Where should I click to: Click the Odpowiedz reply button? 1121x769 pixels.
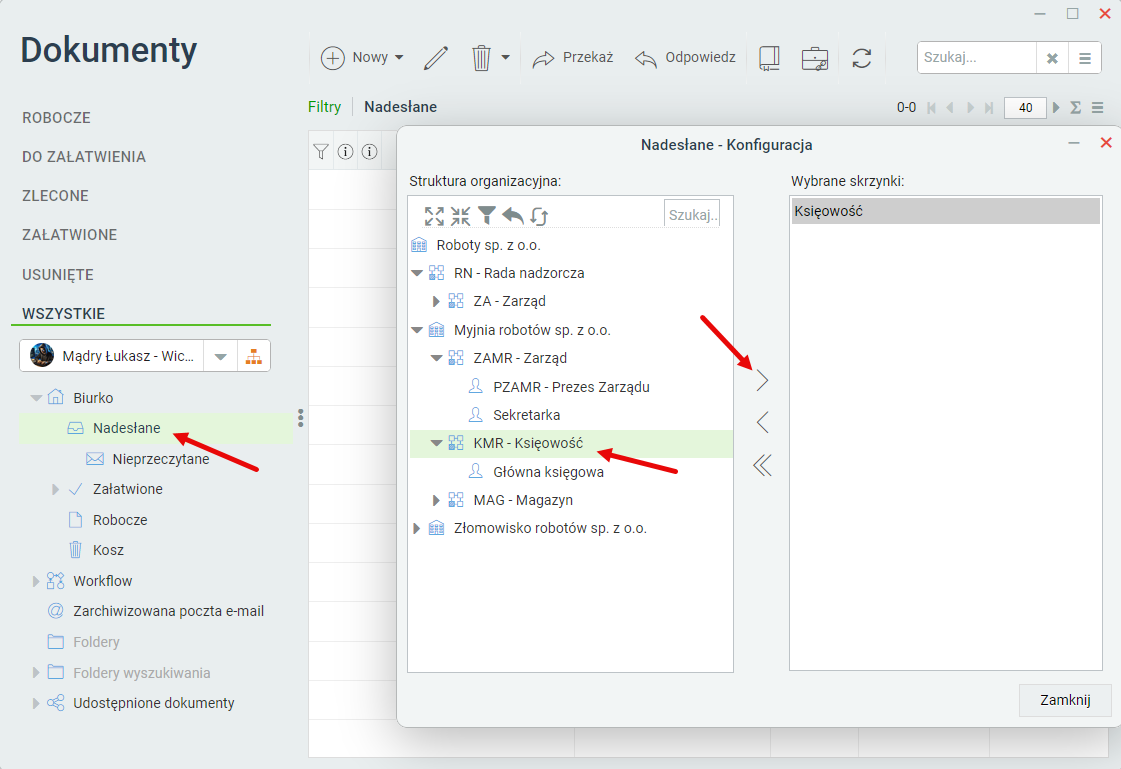point(685,58)
